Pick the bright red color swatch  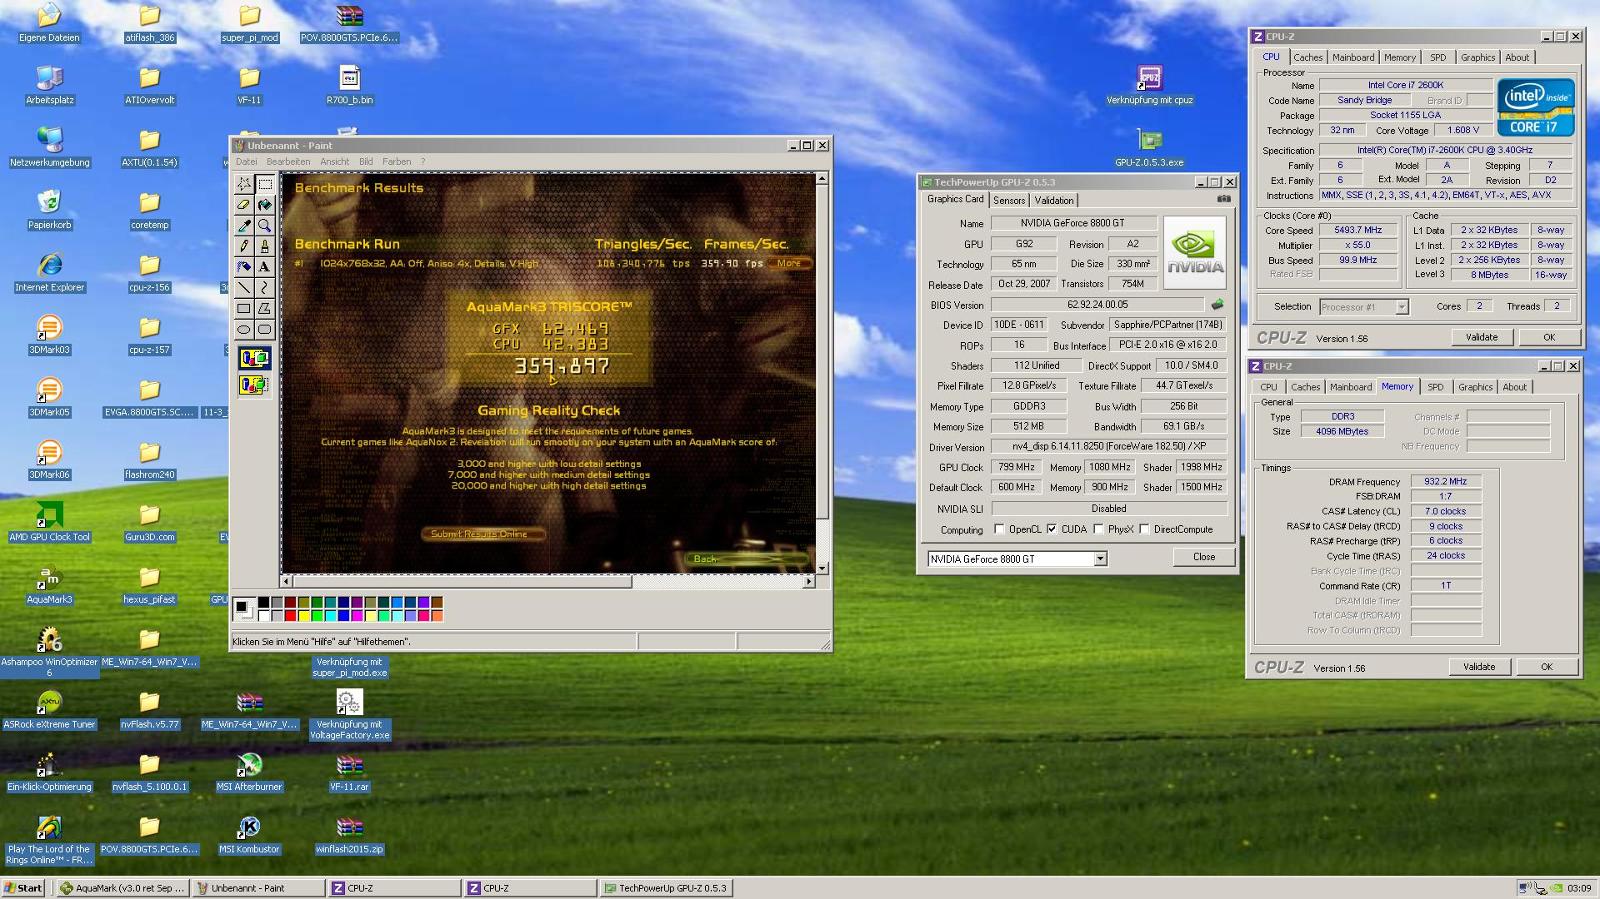(x=289, y=615)
